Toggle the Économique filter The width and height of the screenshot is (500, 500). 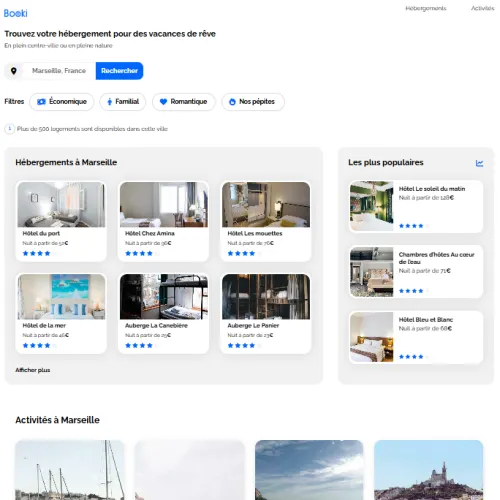62,102
